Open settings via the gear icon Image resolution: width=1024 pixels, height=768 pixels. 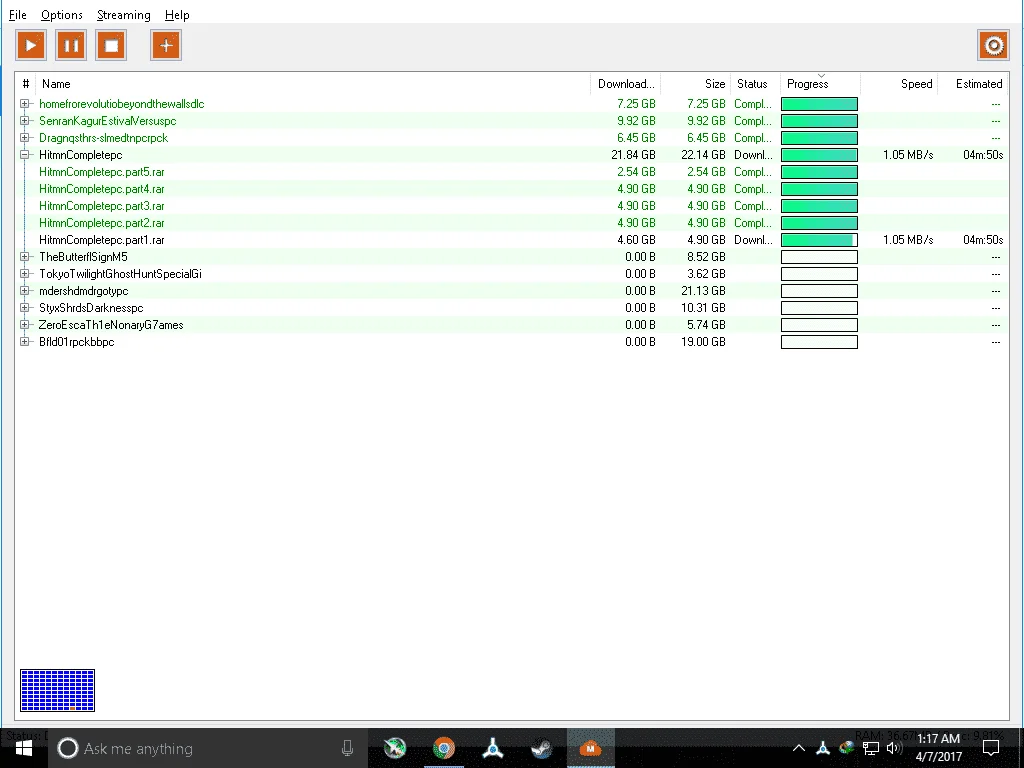(x=993, y=46)
